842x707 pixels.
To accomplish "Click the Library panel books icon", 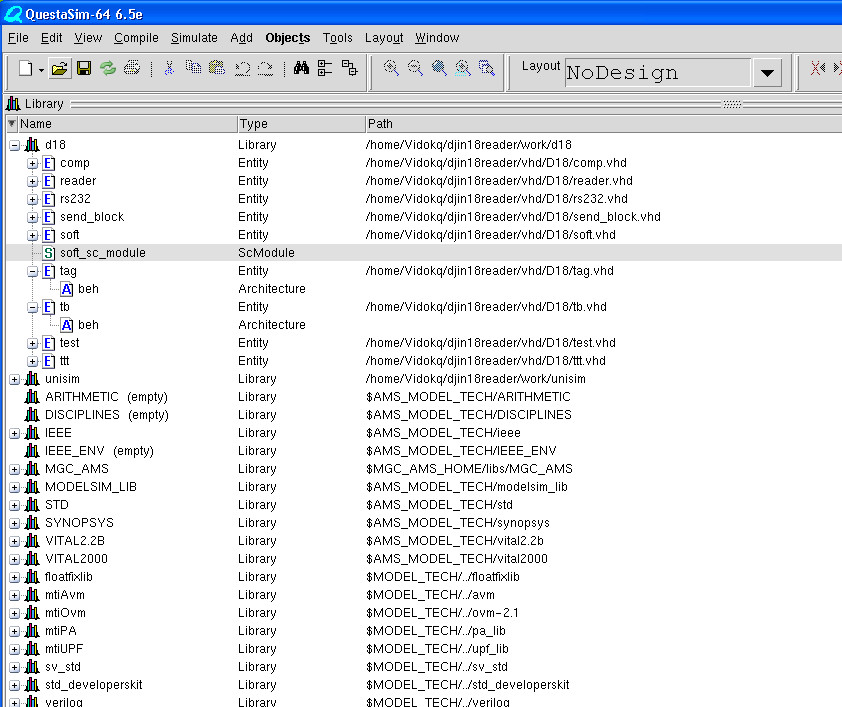I will coord(13,103).
